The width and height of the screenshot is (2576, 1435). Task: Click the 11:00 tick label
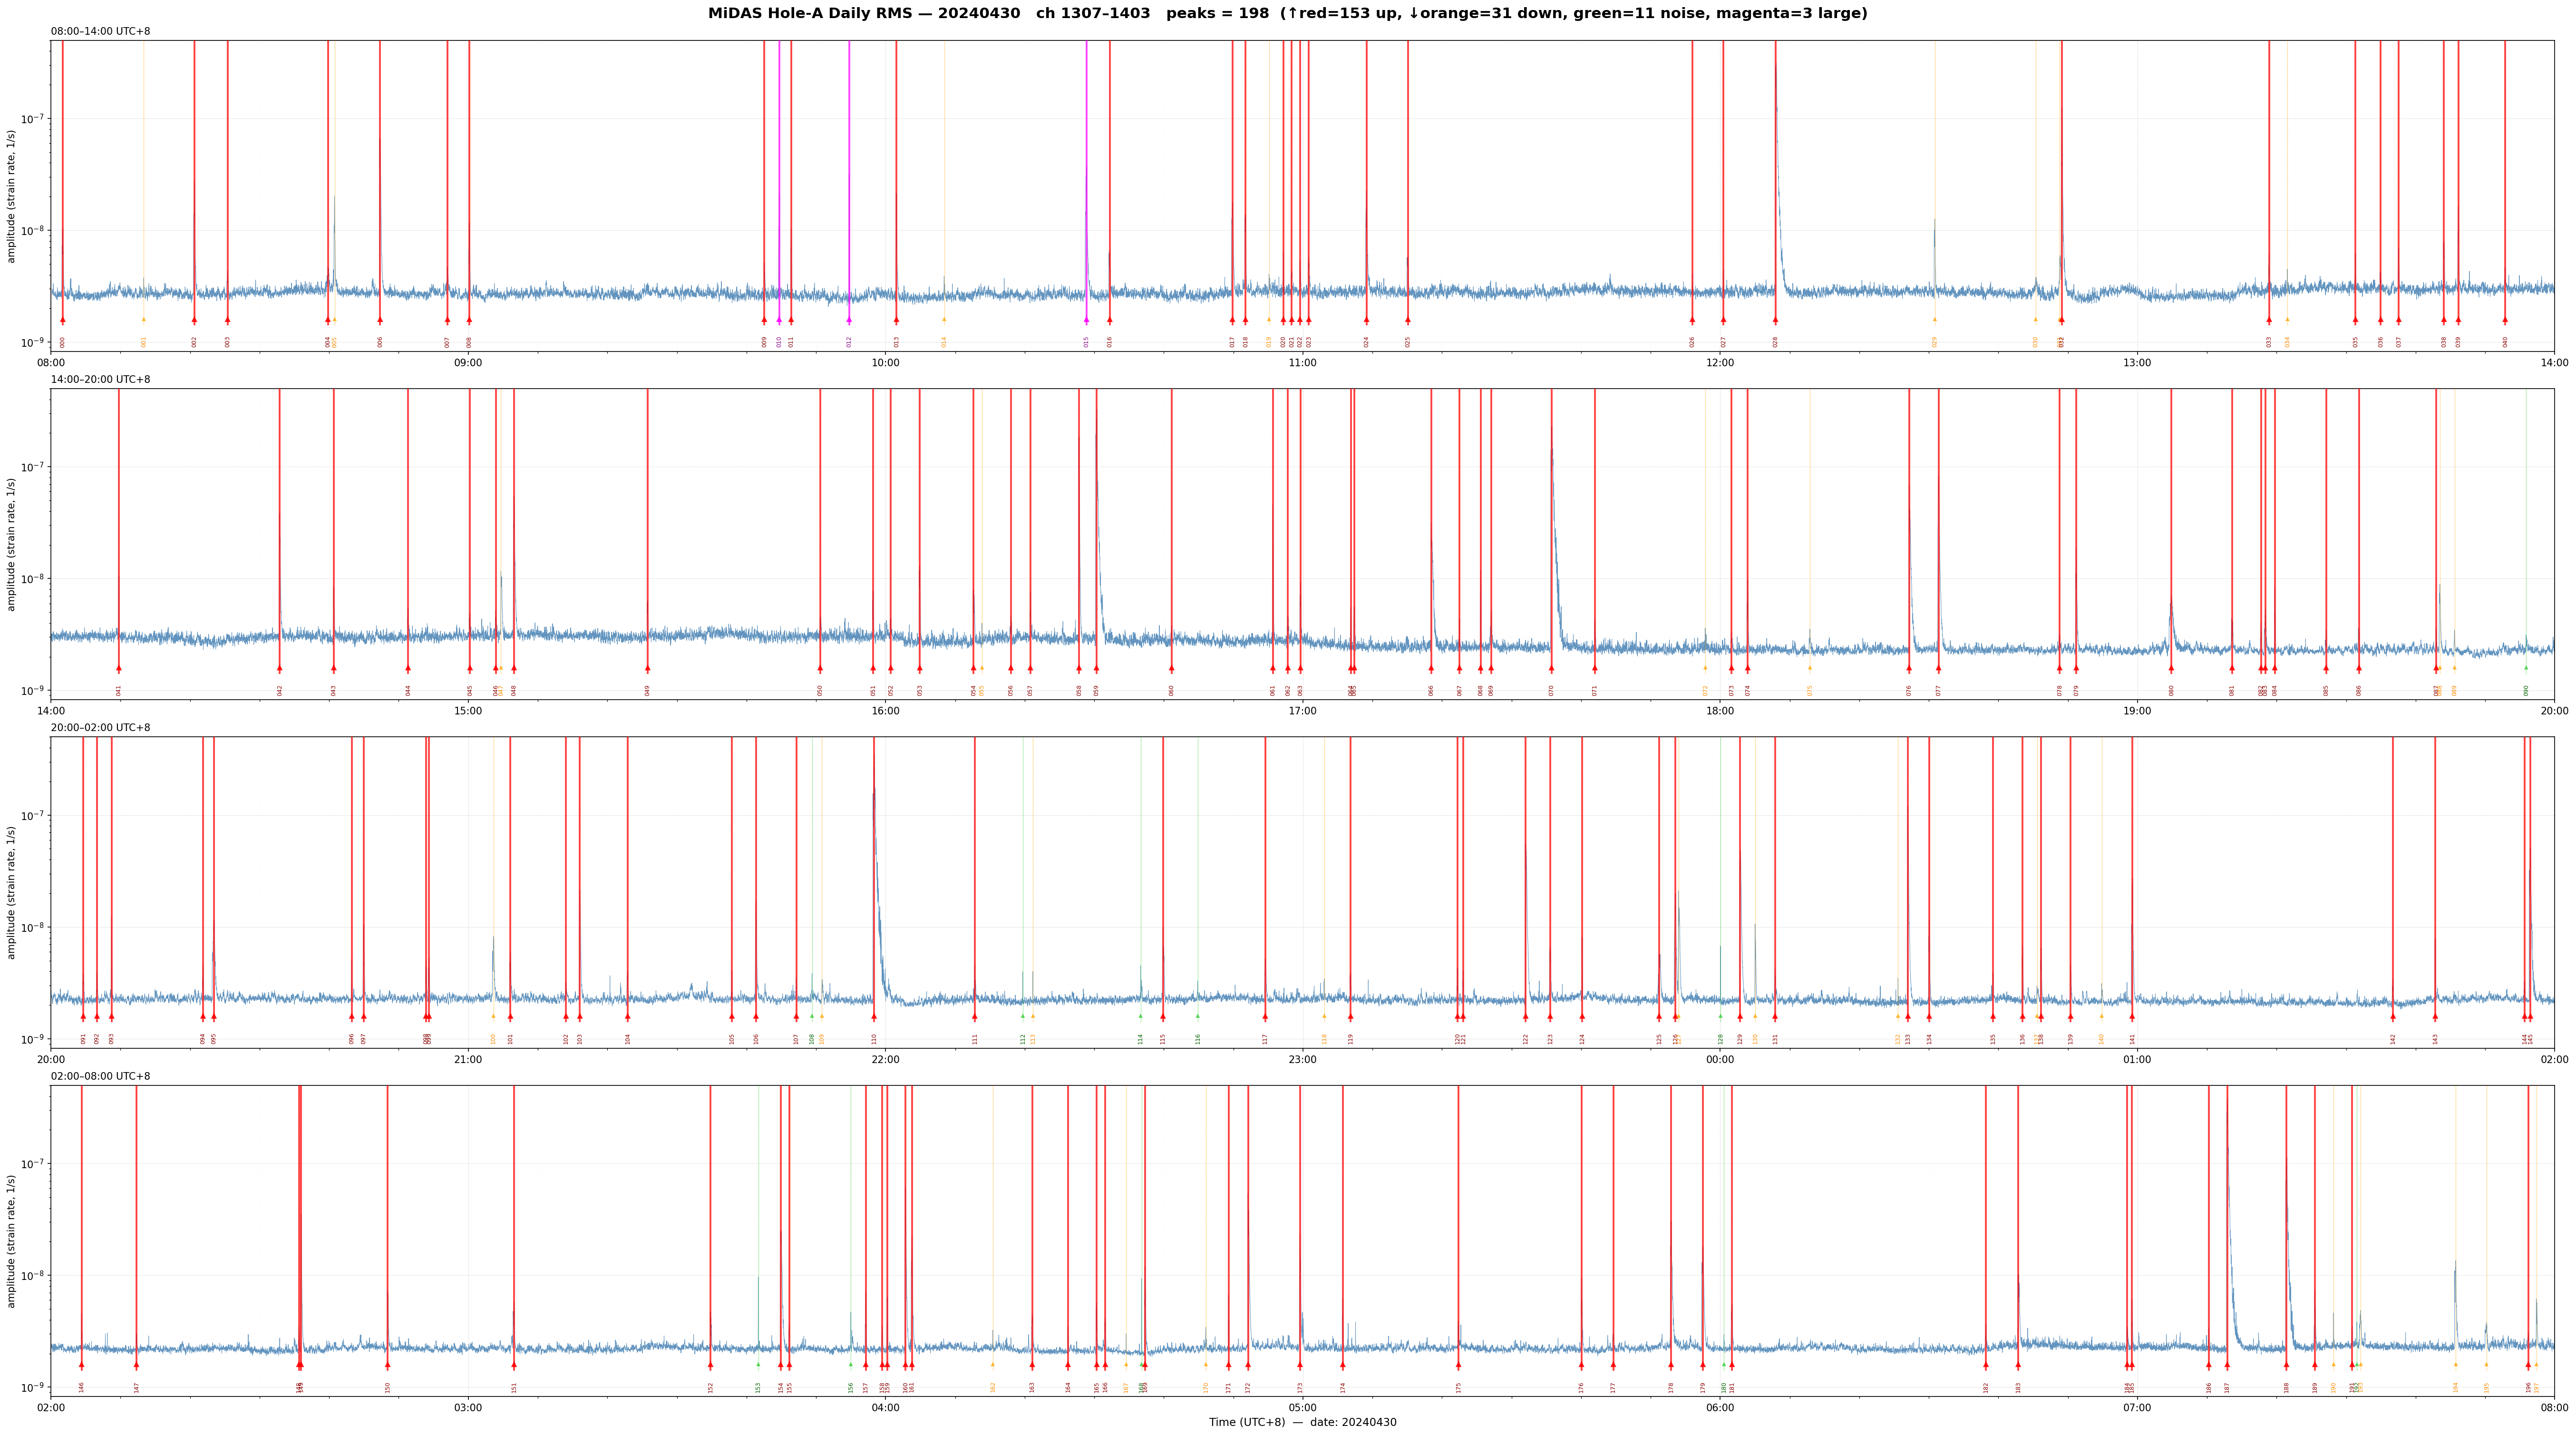pos(1302,362)
